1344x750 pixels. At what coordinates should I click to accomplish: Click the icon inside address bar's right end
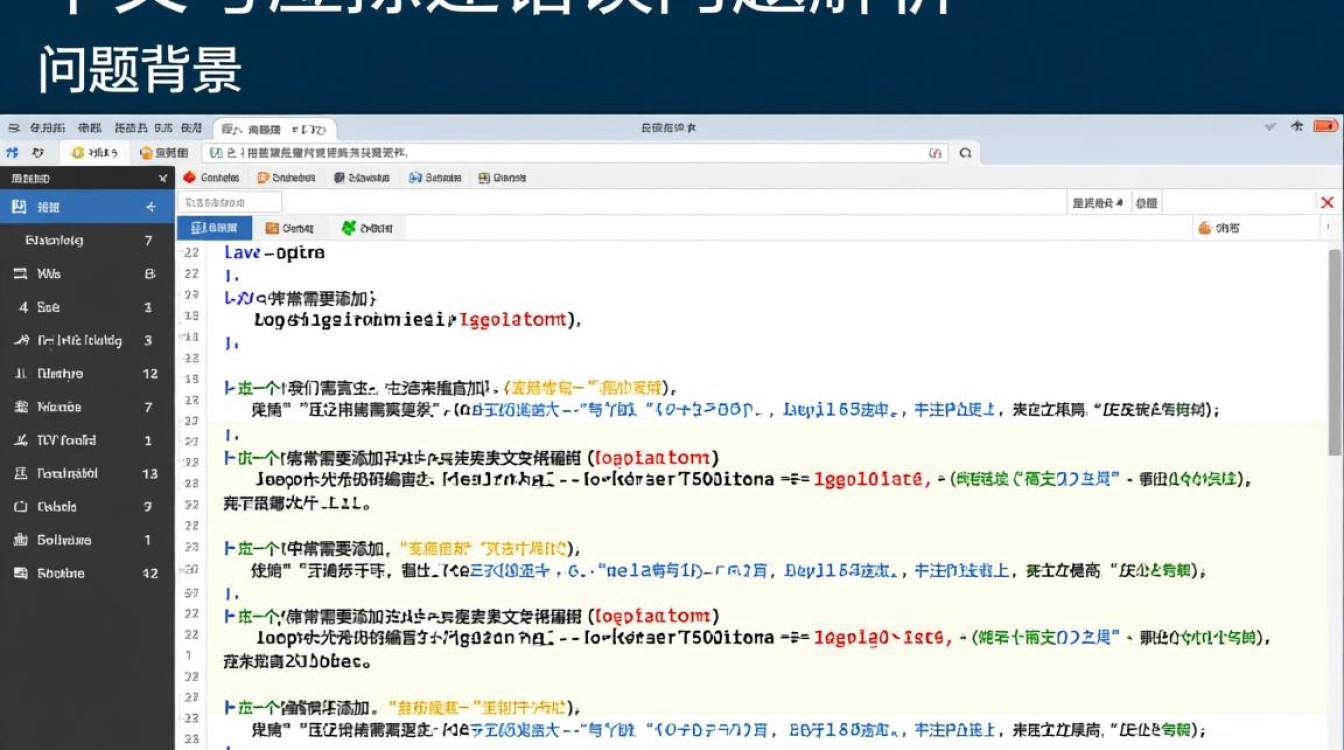(x=935, y=153)
